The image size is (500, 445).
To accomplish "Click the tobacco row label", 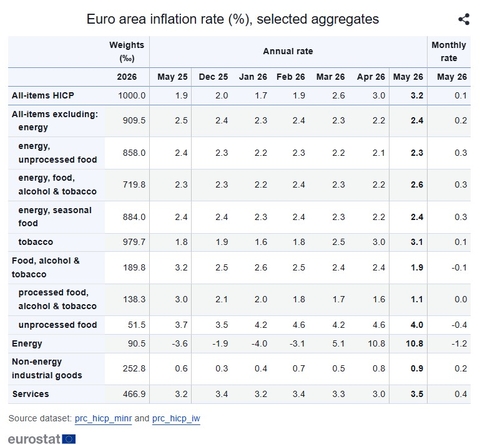I will pyautogui.click(x=36, y=242).
